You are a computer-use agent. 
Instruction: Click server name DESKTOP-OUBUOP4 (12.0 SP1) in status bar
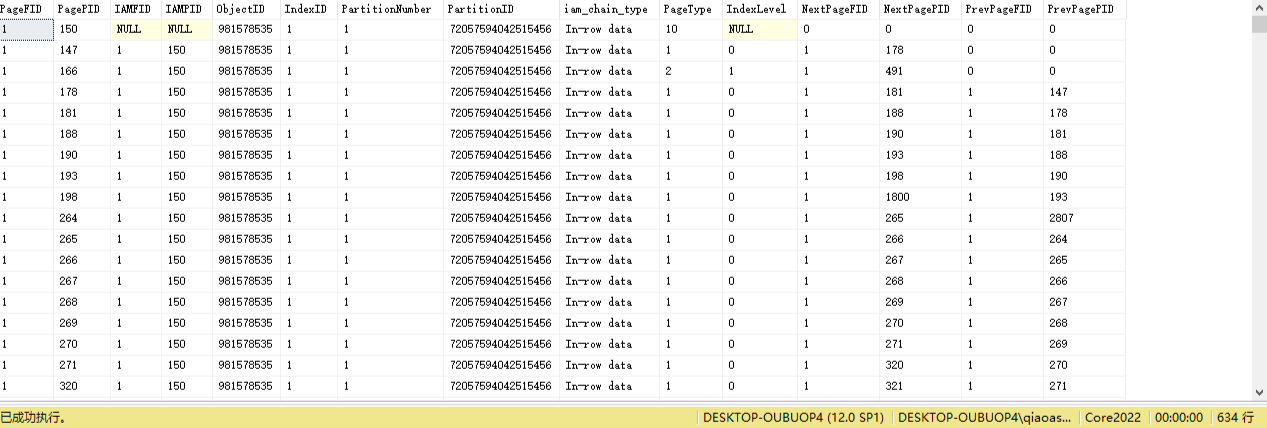[794, 418]
